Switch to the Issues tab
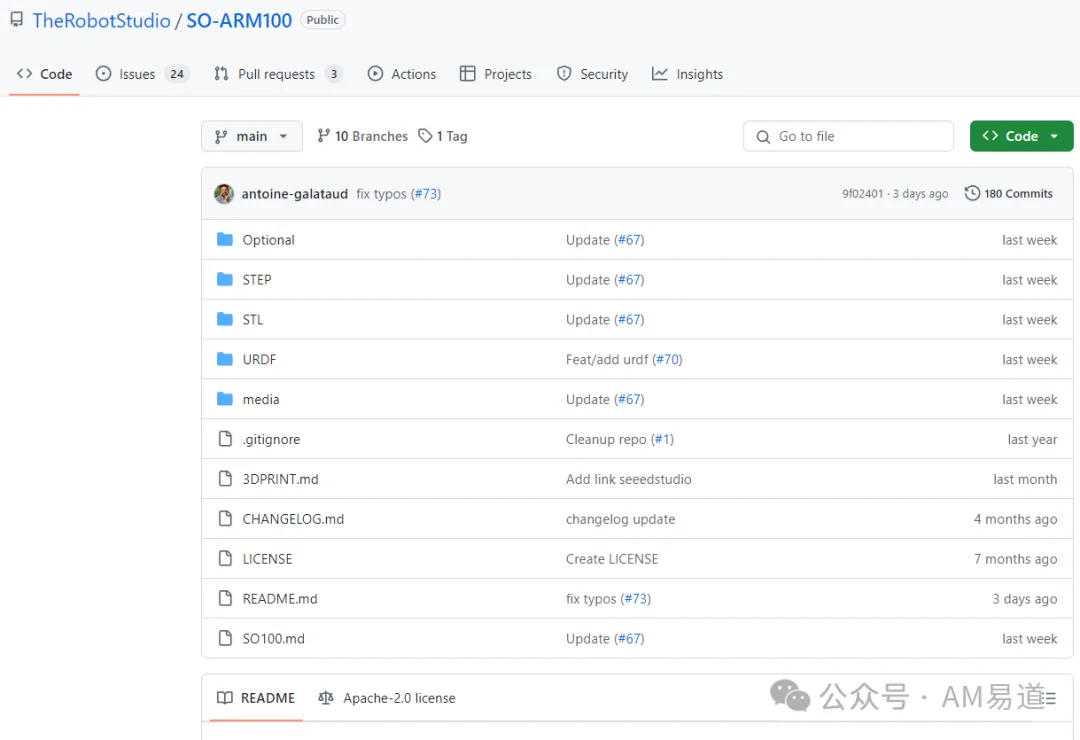The image size is (1080, 740). point(142,74)
